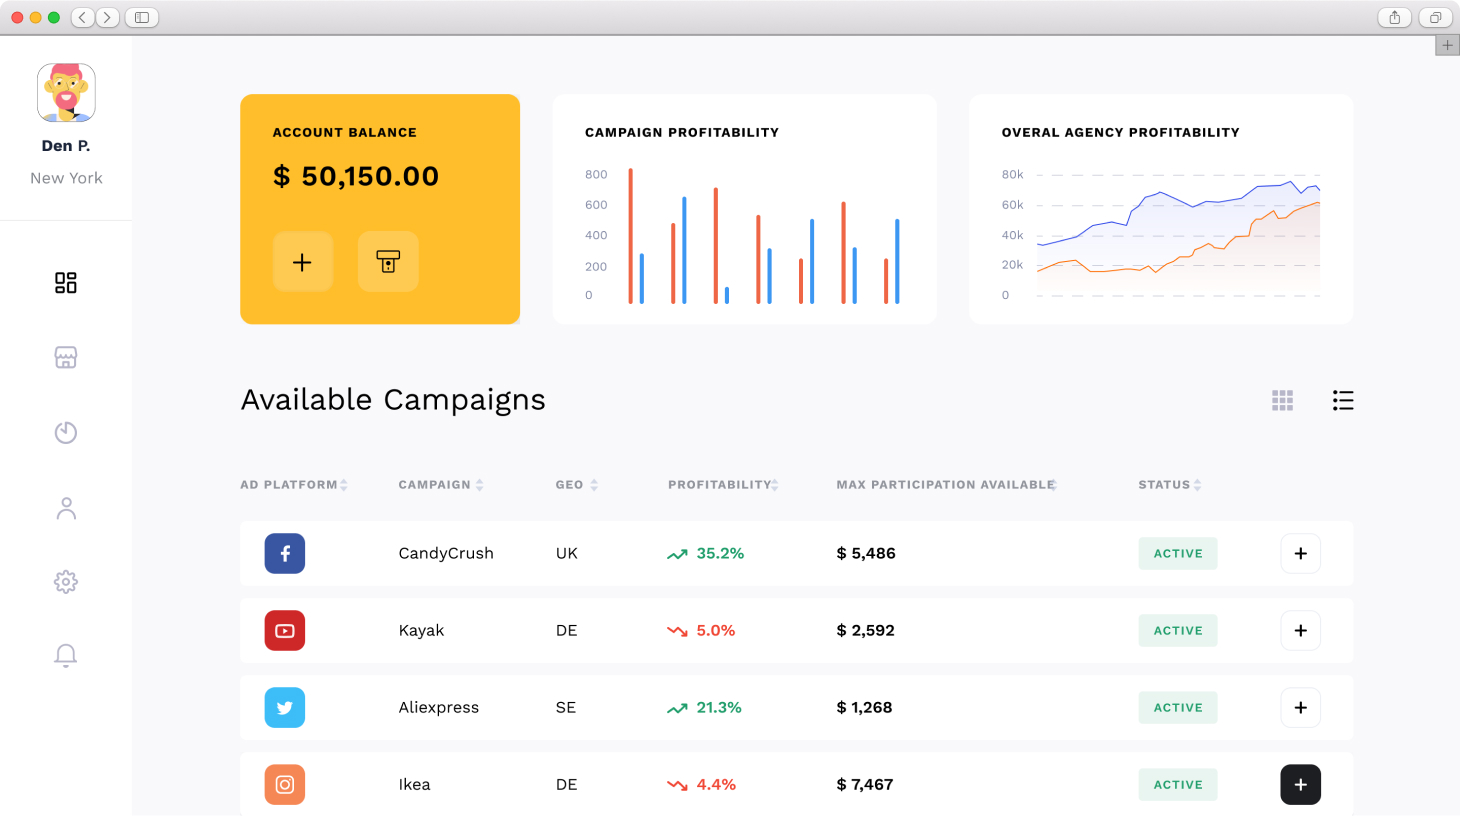The height and width of the screenshot is (816, 1460).
Task: Open the settings gear in sidebar
Action: (66, 582)
